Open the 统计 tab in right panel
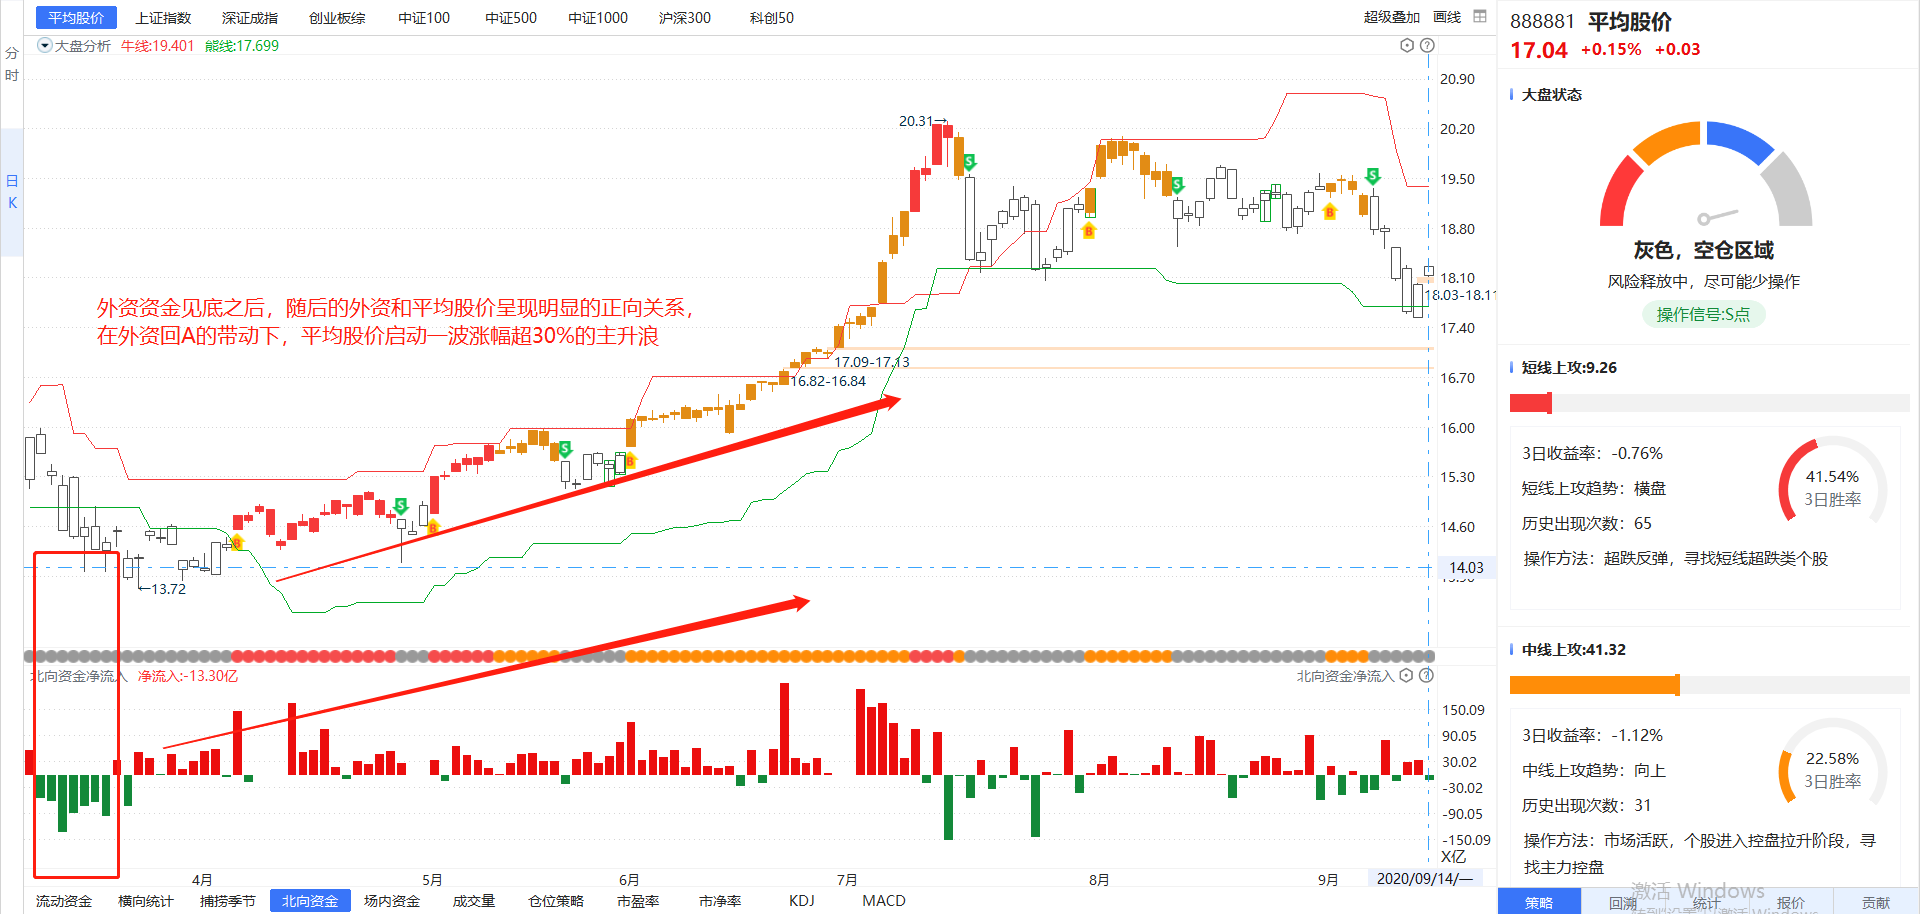Image resolution: width=1920 pixels, height=914 pixels. click(1707, 902)
